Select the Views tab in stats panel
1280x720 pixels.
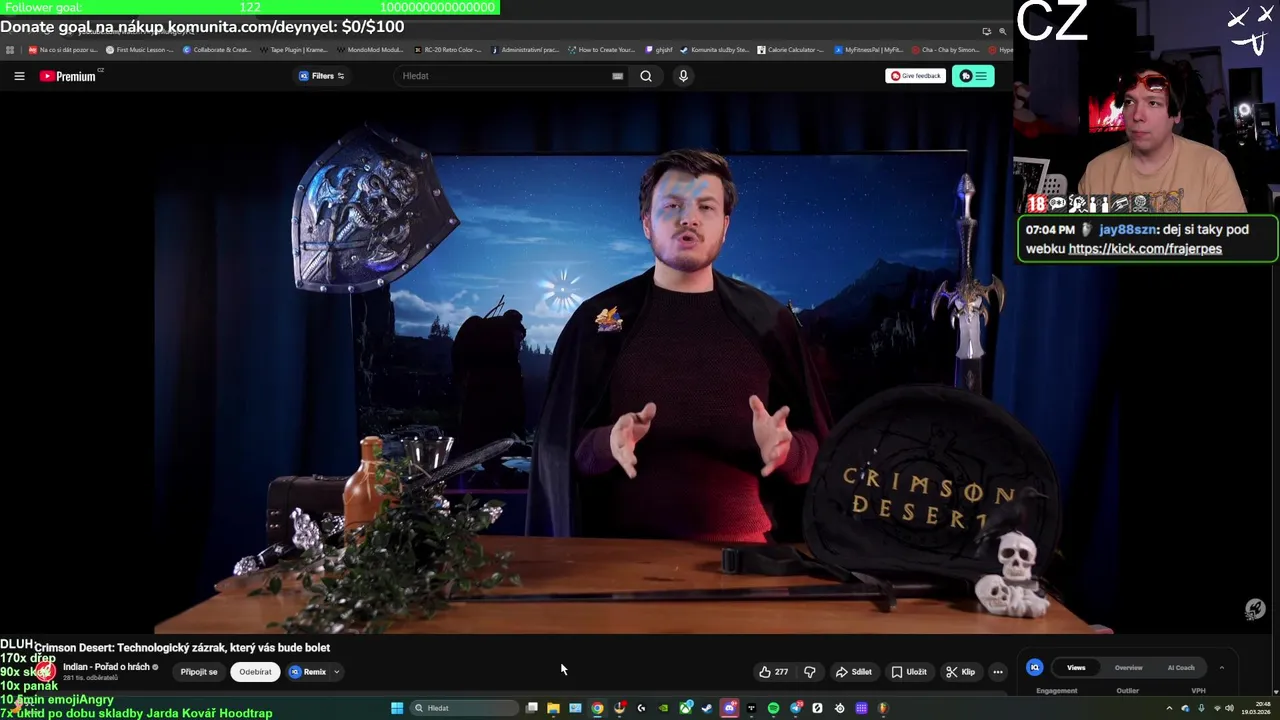1076,667
